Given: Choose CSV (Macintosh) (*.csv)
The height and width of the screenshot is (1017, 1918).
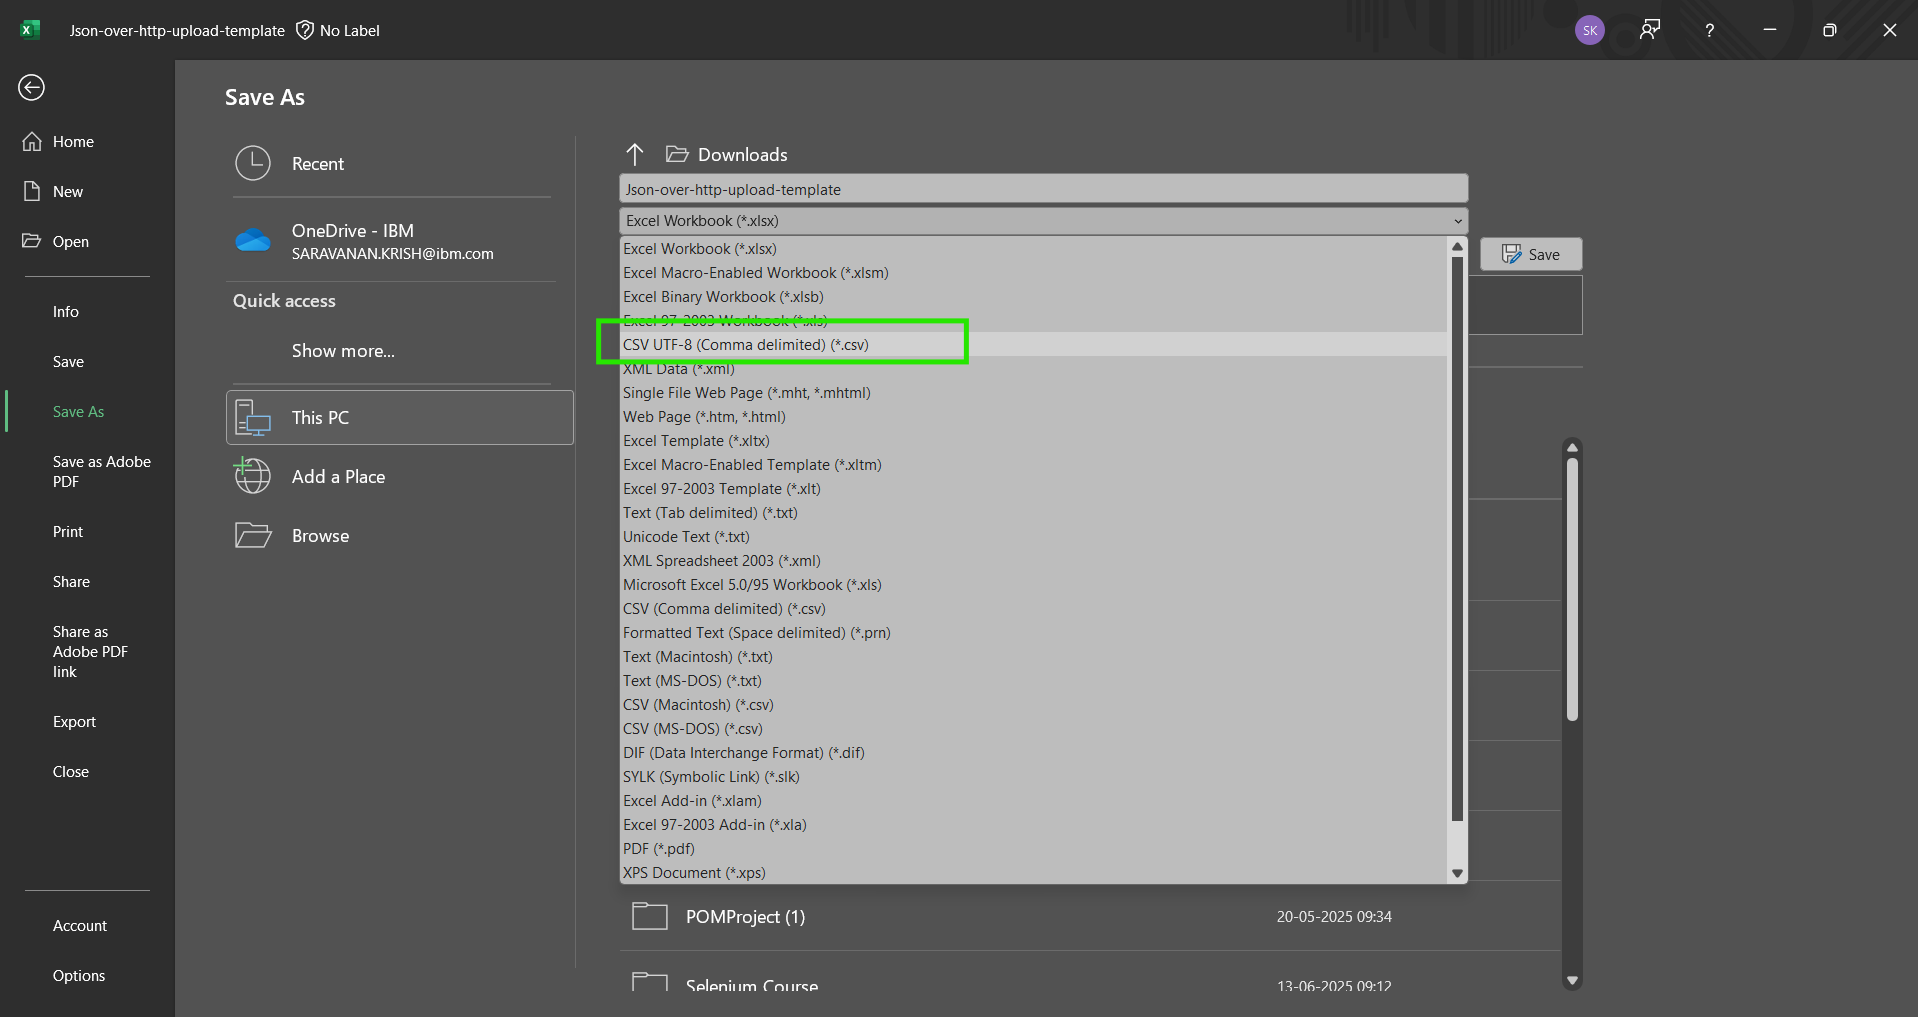Looking at the screenshot, I should coord(1033,704).
